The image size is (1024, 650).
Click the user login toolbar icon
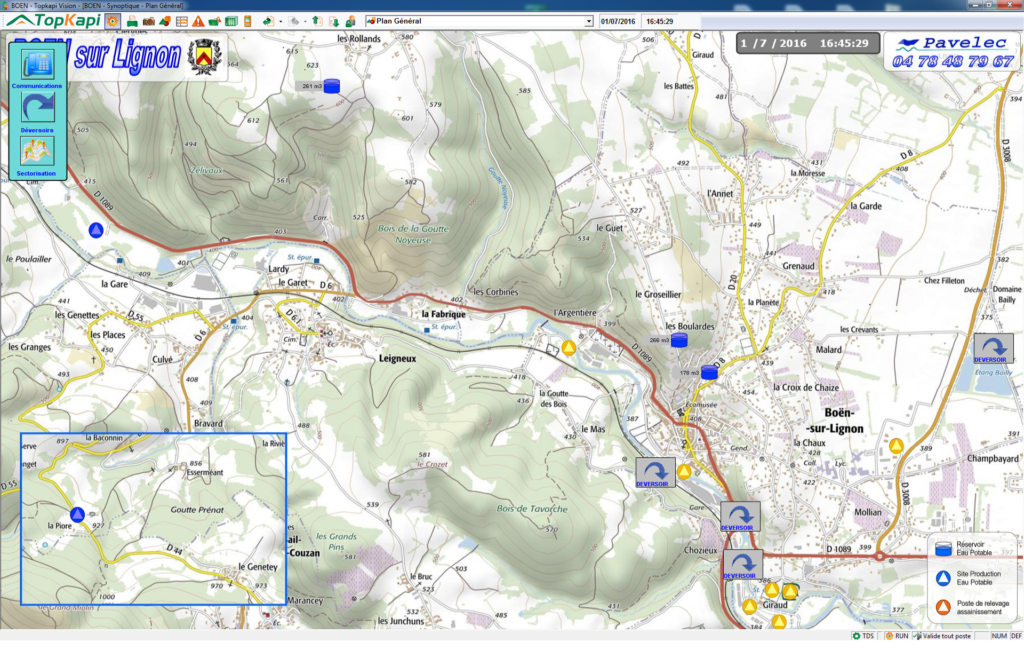tap(351, 22)
